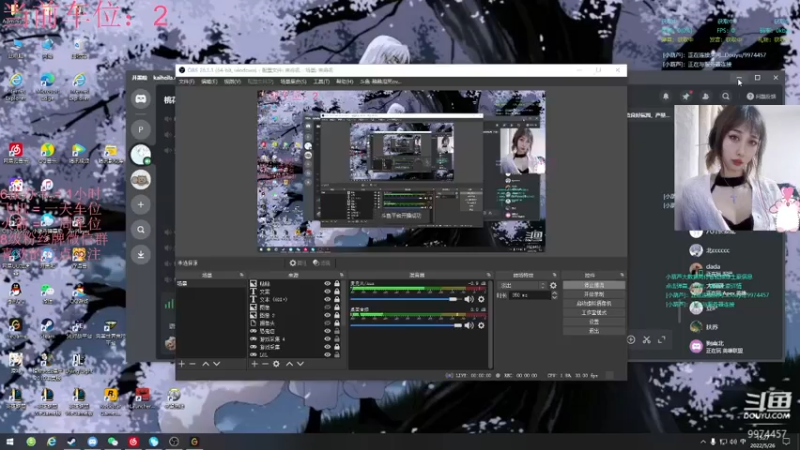This screenshot has width=800, height=450.
Task: Pop out the Scenes dock
Action: click(x=242, y=275)
